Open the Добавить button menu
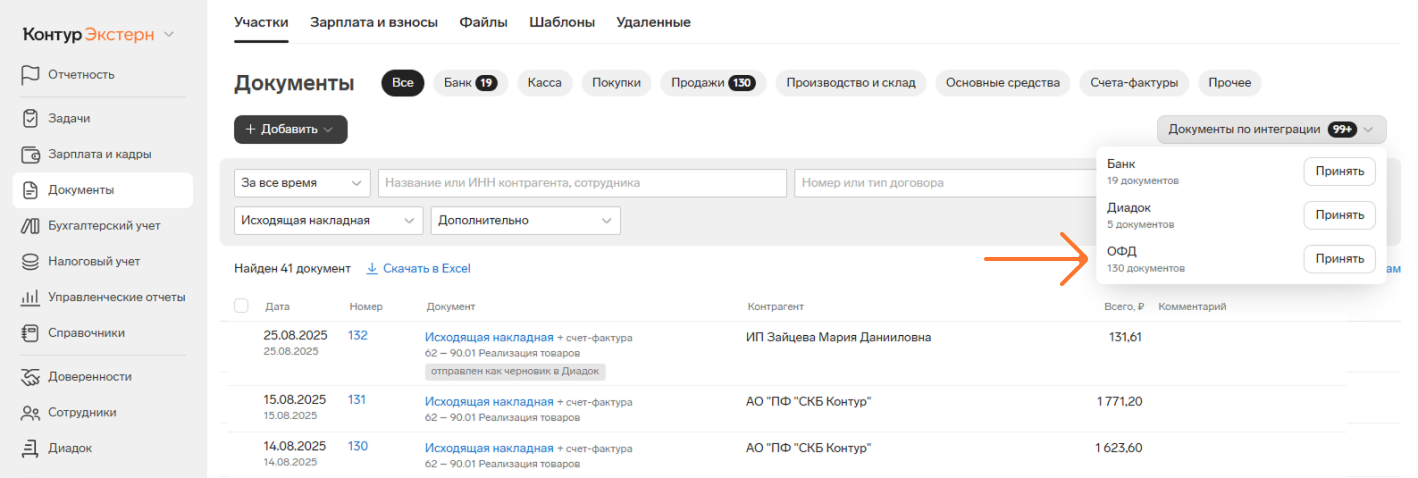Viewport: 1418px width, 478px height. 290,129
